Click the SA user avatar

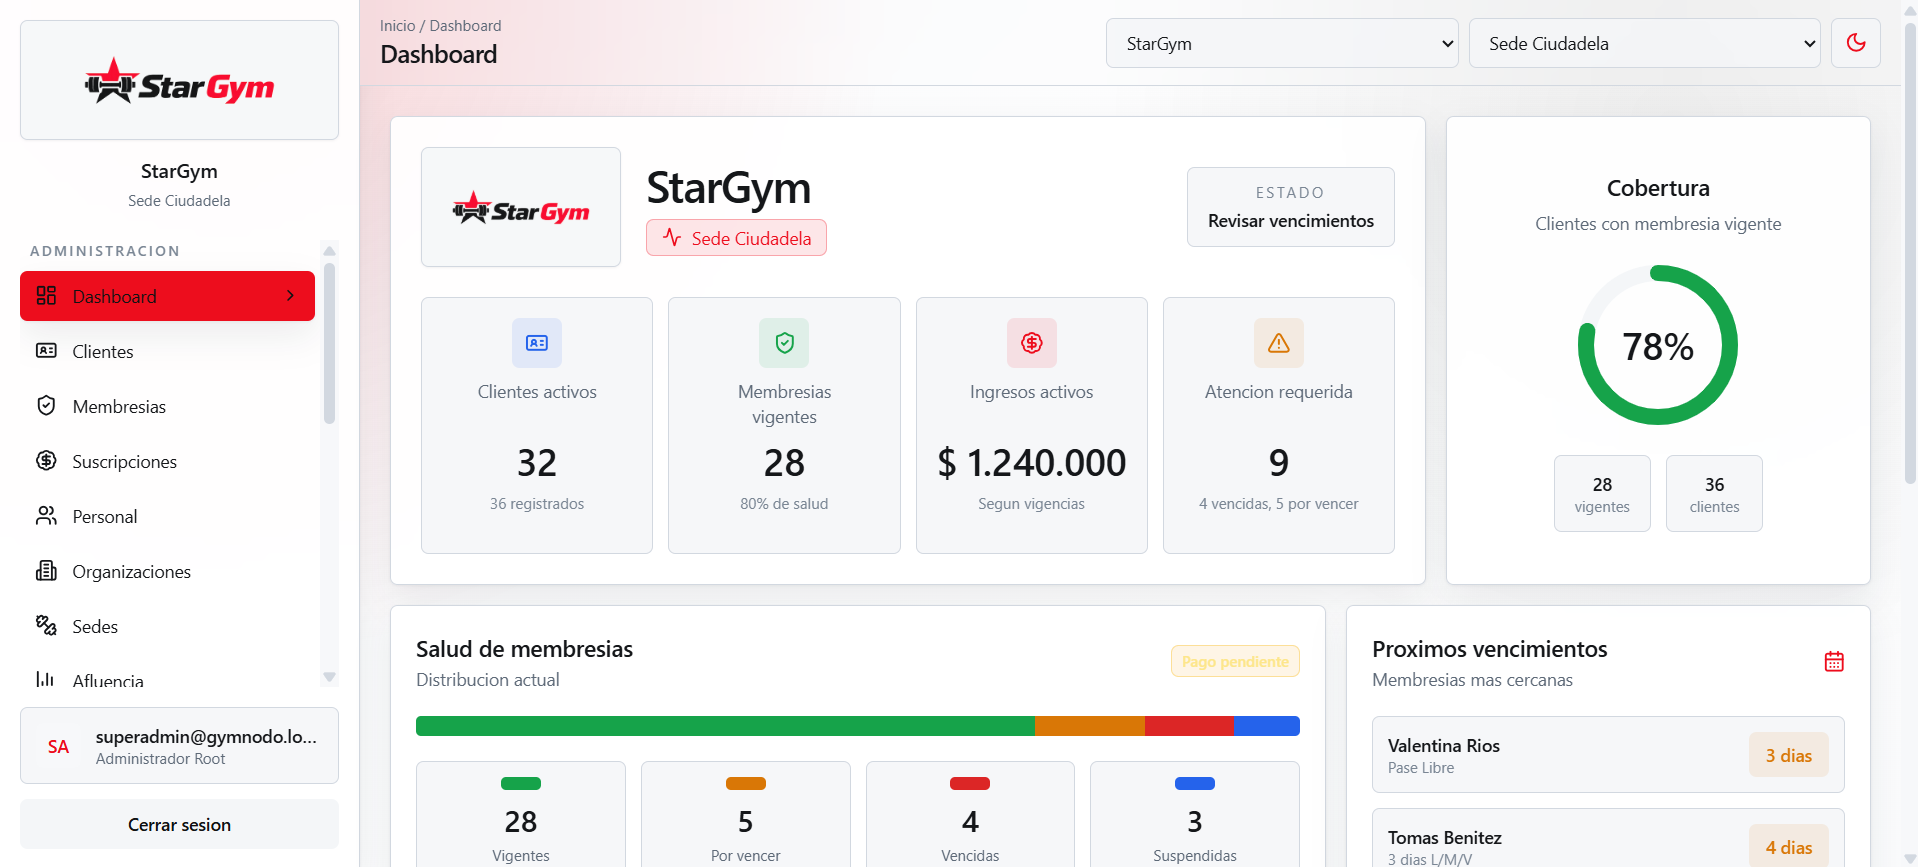(x=59, y=747)
